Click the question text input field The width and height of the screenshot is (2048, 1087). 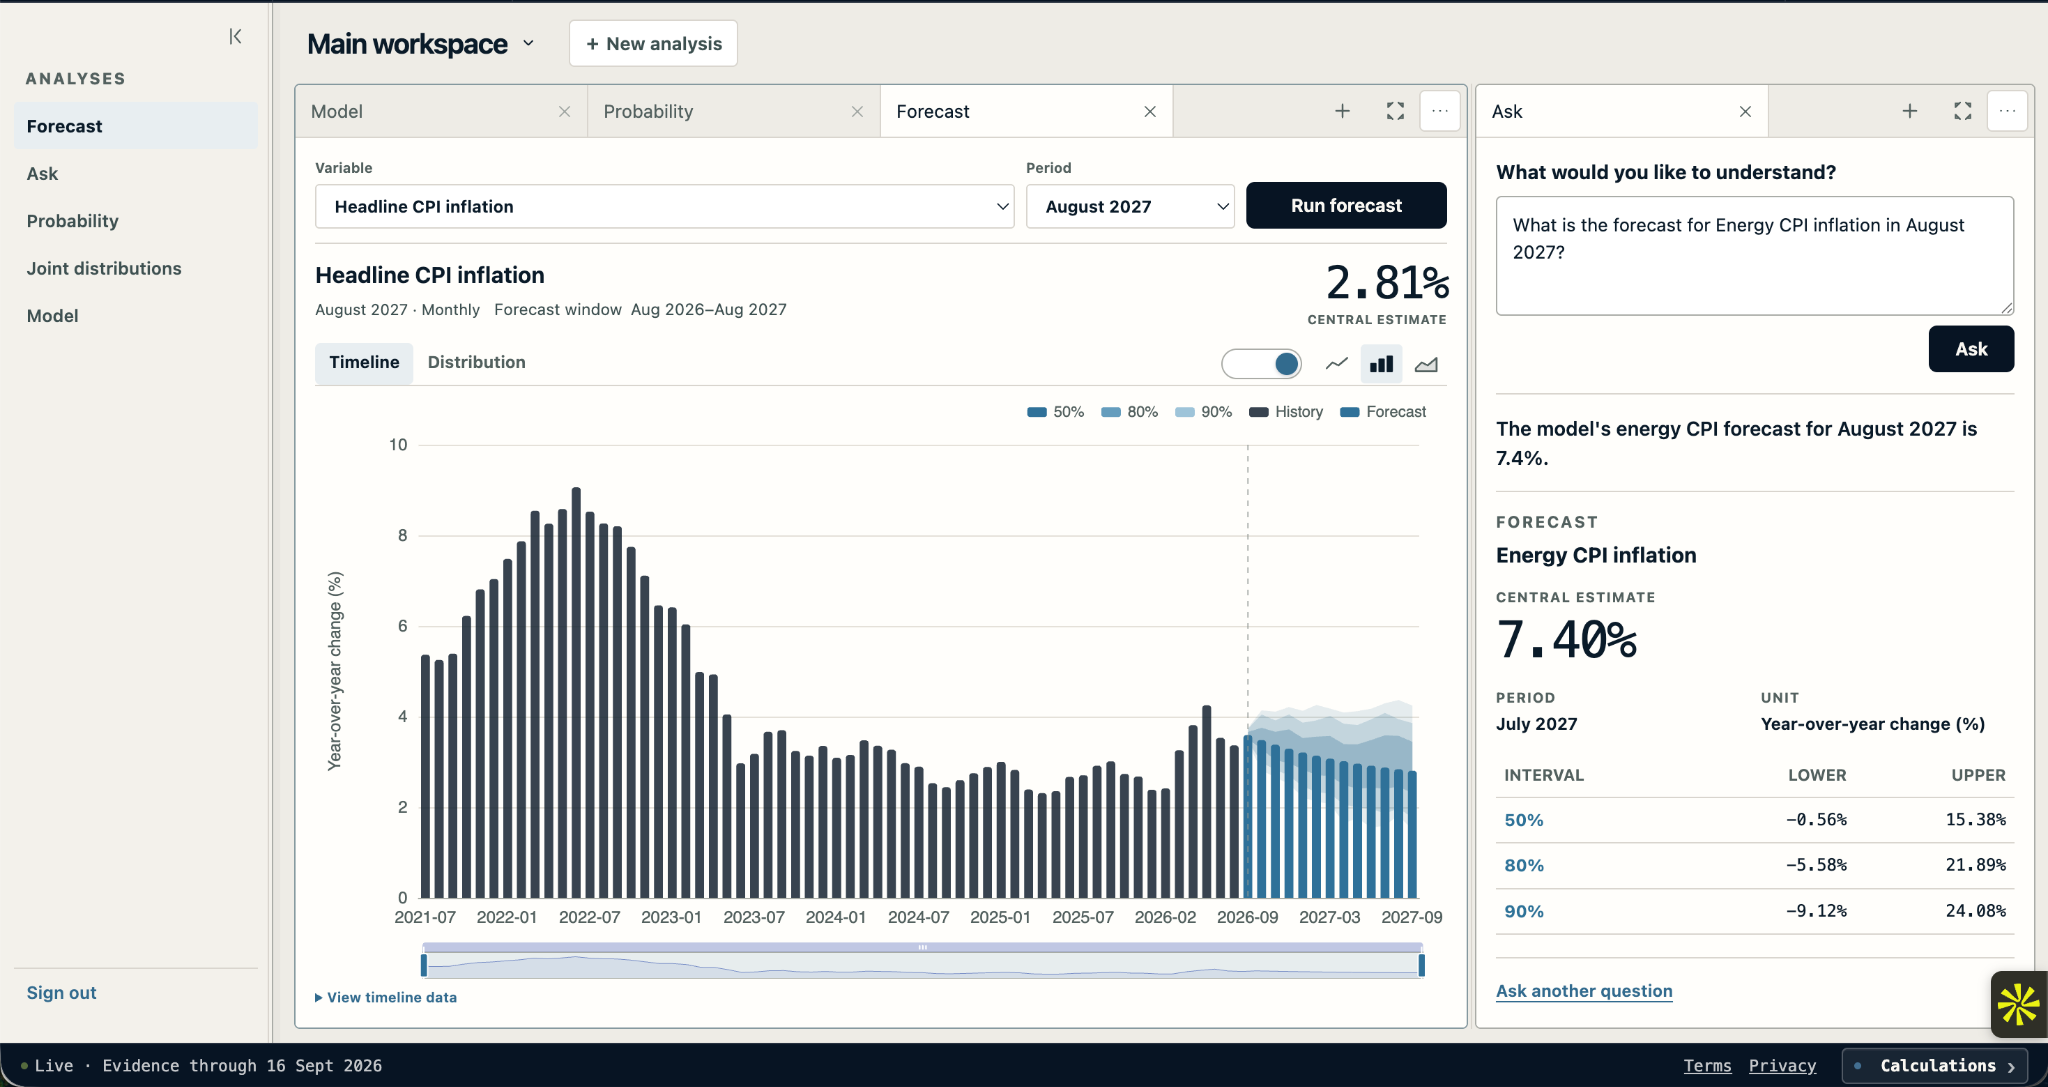1755,256
